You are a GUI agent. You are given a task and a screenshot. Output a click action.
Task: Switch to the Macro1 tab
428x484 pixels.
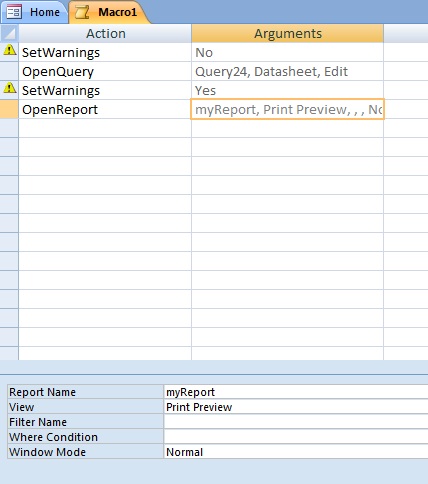coord(109,12)
